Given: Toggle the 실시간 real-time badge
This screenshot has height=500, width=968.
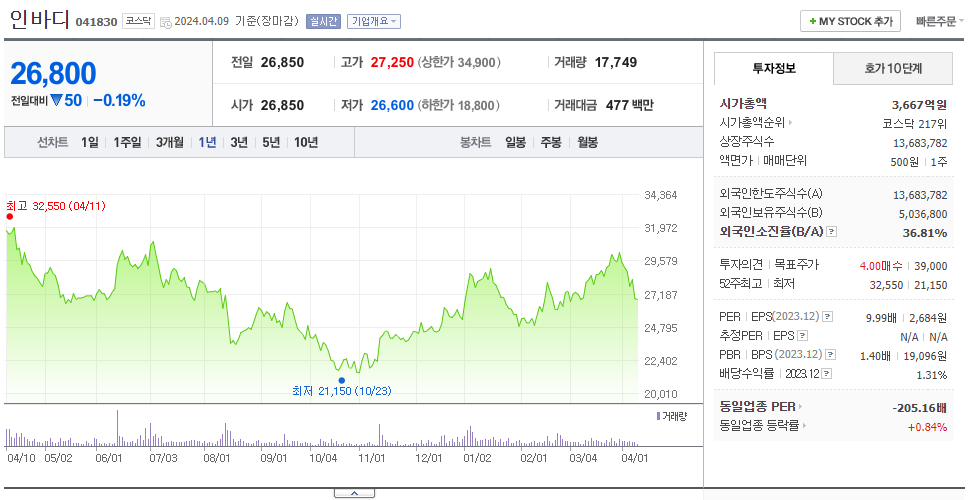Looking at the screenshot, I should click(x=323, y=21).
